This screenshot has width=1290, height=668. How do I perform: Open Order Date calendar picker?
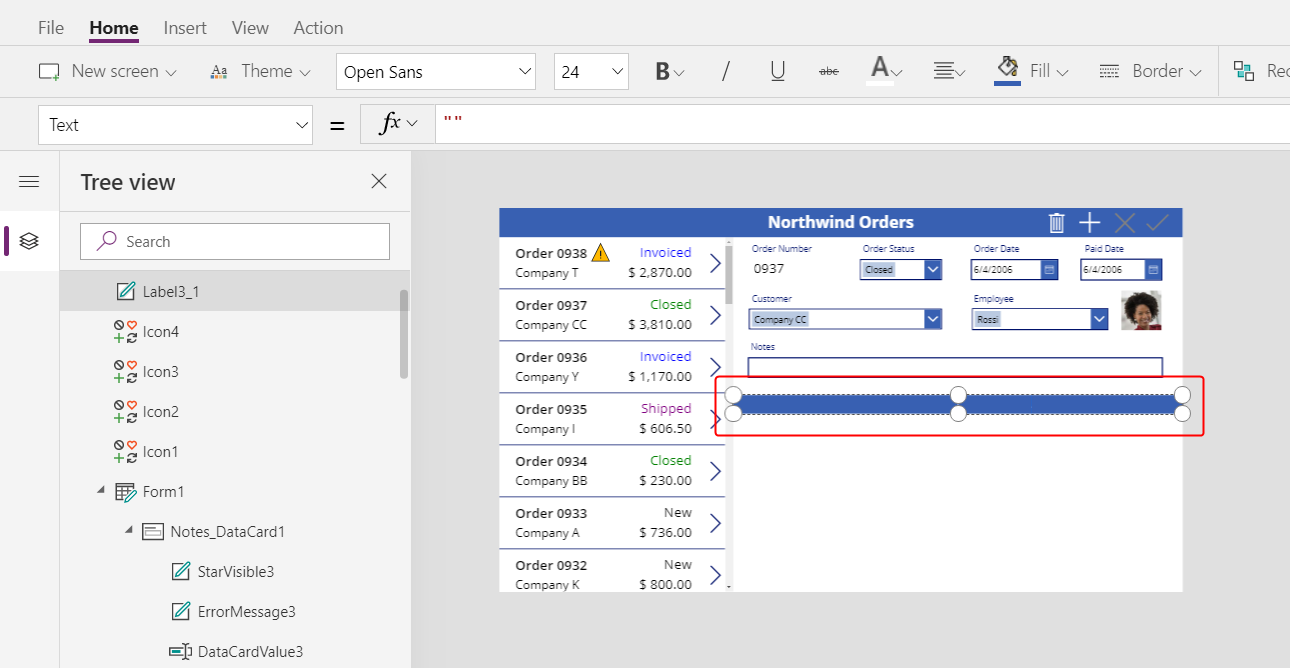(1049, 270)
